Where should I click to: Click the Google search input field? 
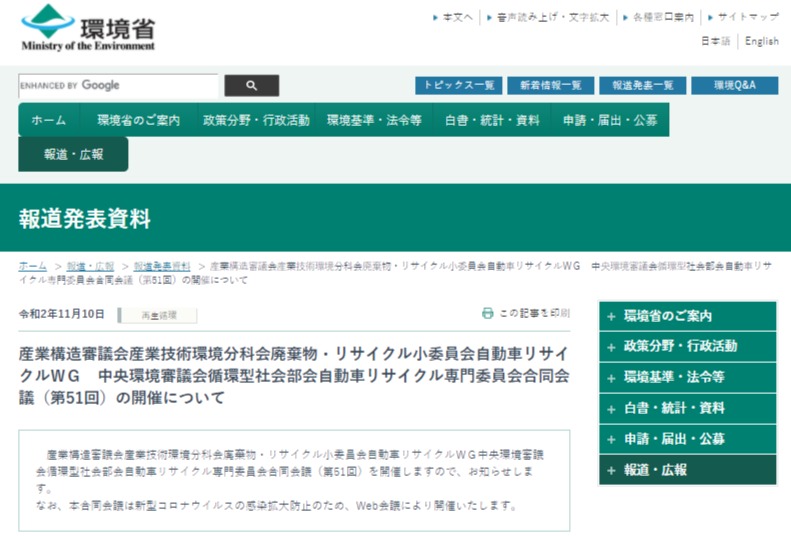[x=119, y=86]
